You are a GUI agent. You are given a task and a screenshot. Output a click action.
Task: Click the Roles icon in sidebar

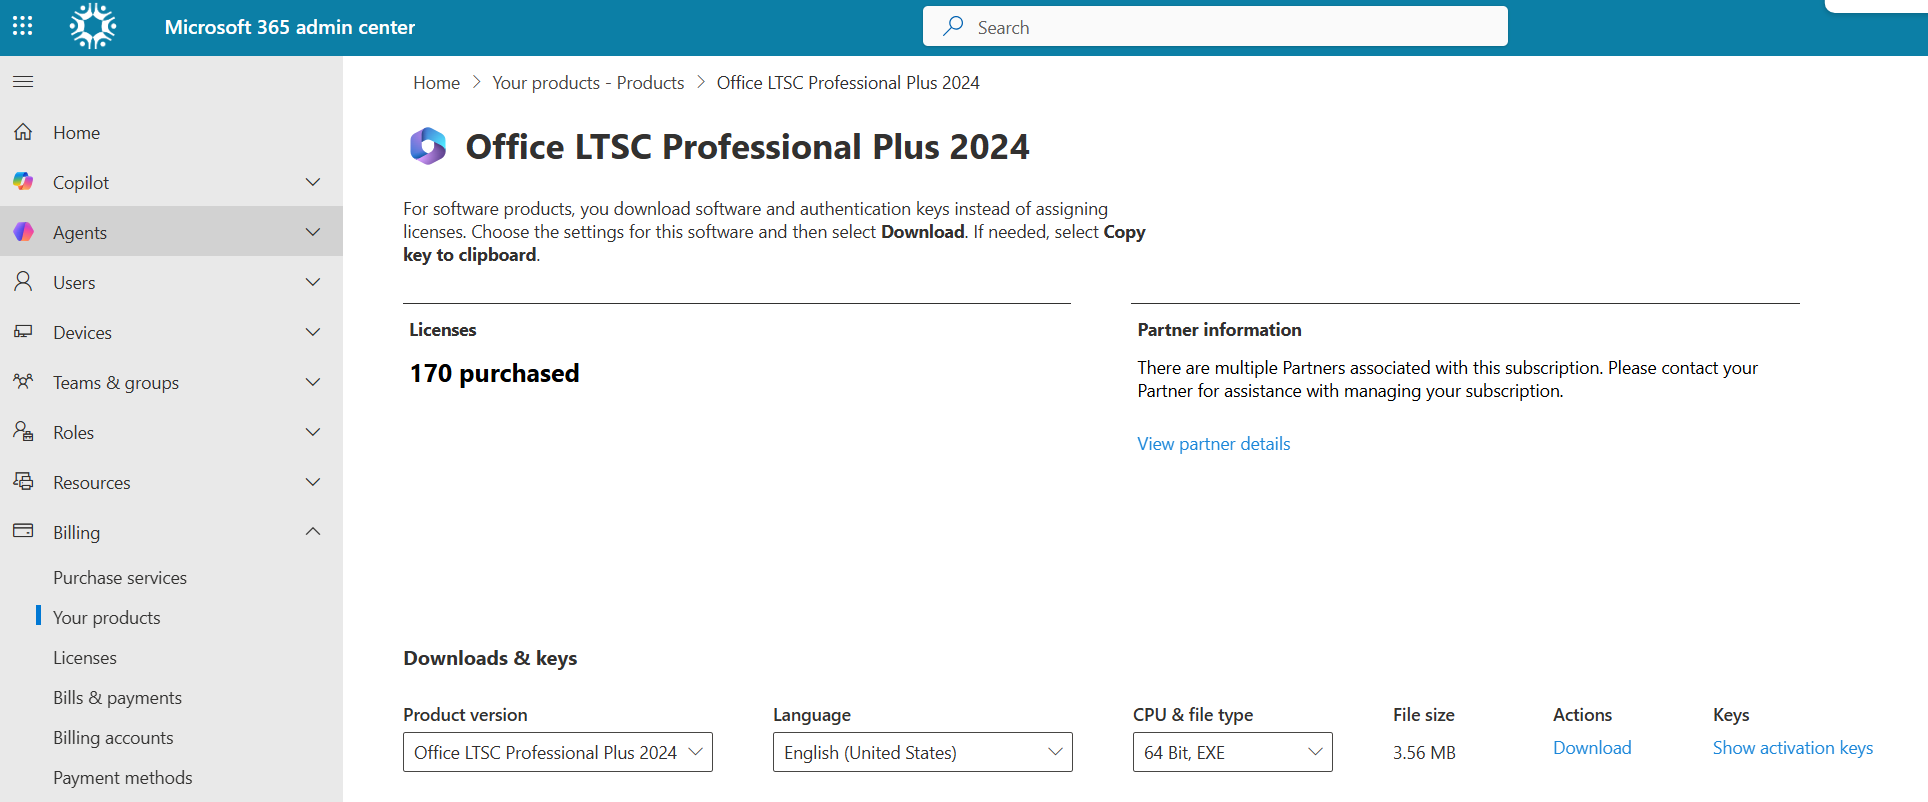click(x=23, y=431)
